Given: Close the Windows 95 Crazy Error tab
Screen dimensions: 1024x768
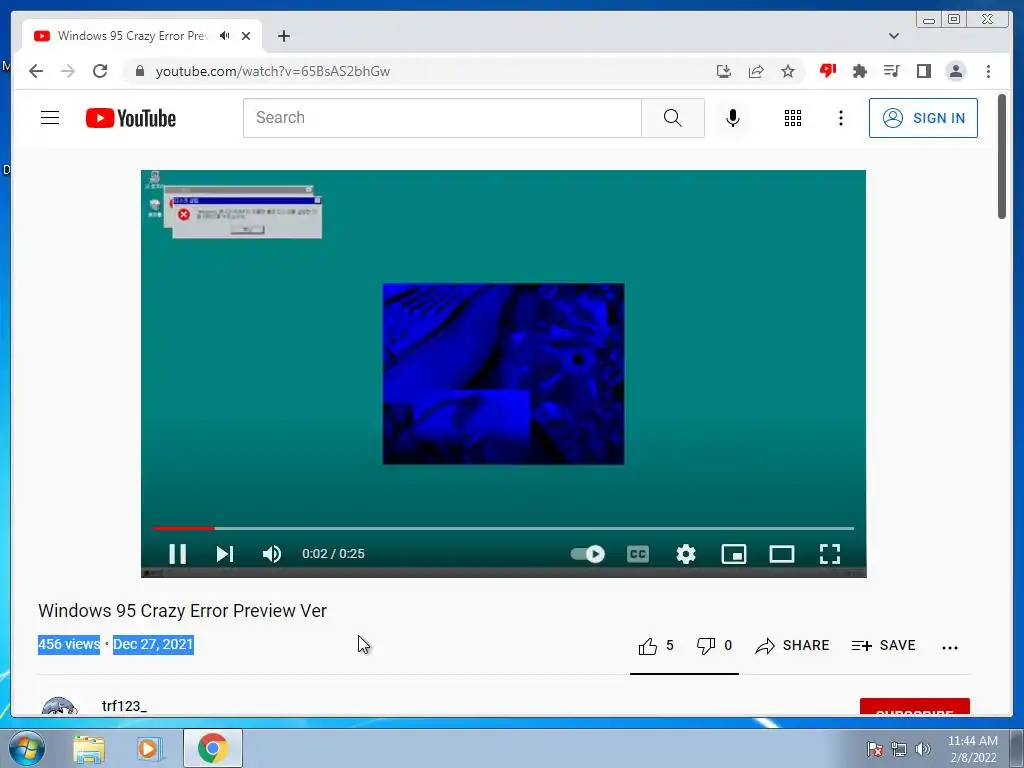Looking at the screenshot, I should pos(246,36).
